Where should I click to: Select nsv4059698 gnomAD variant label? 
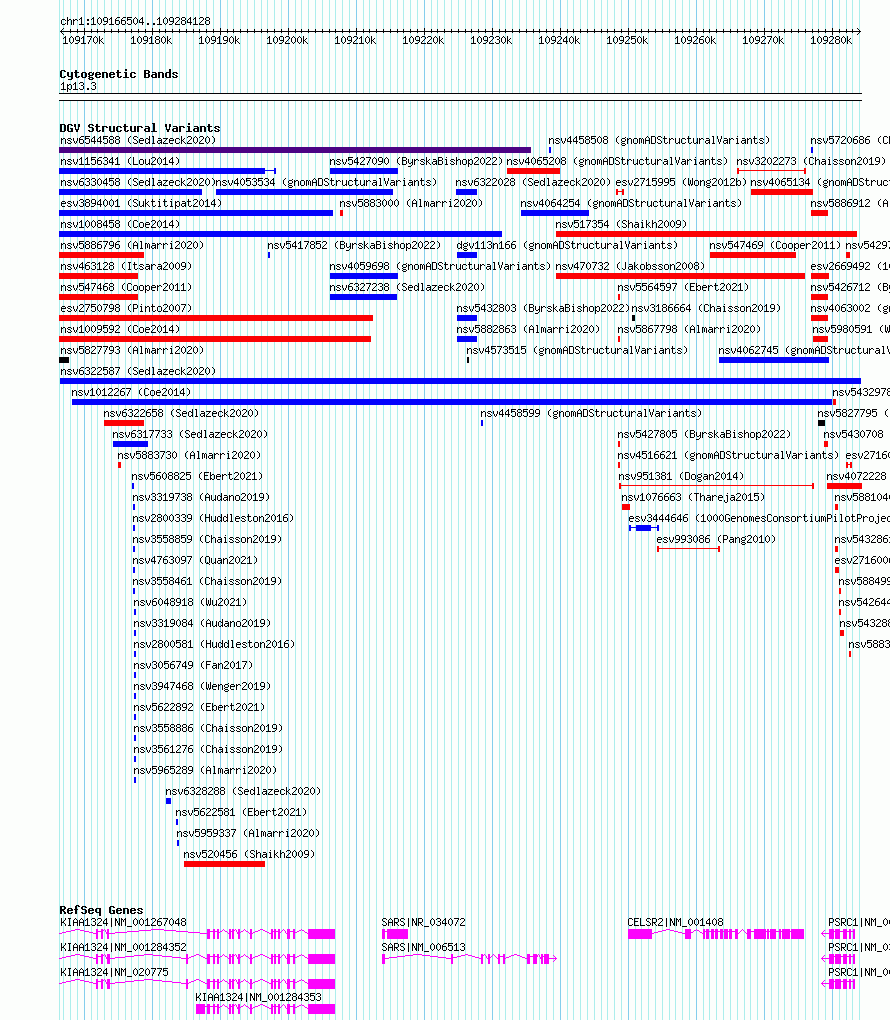coord(440,266)
